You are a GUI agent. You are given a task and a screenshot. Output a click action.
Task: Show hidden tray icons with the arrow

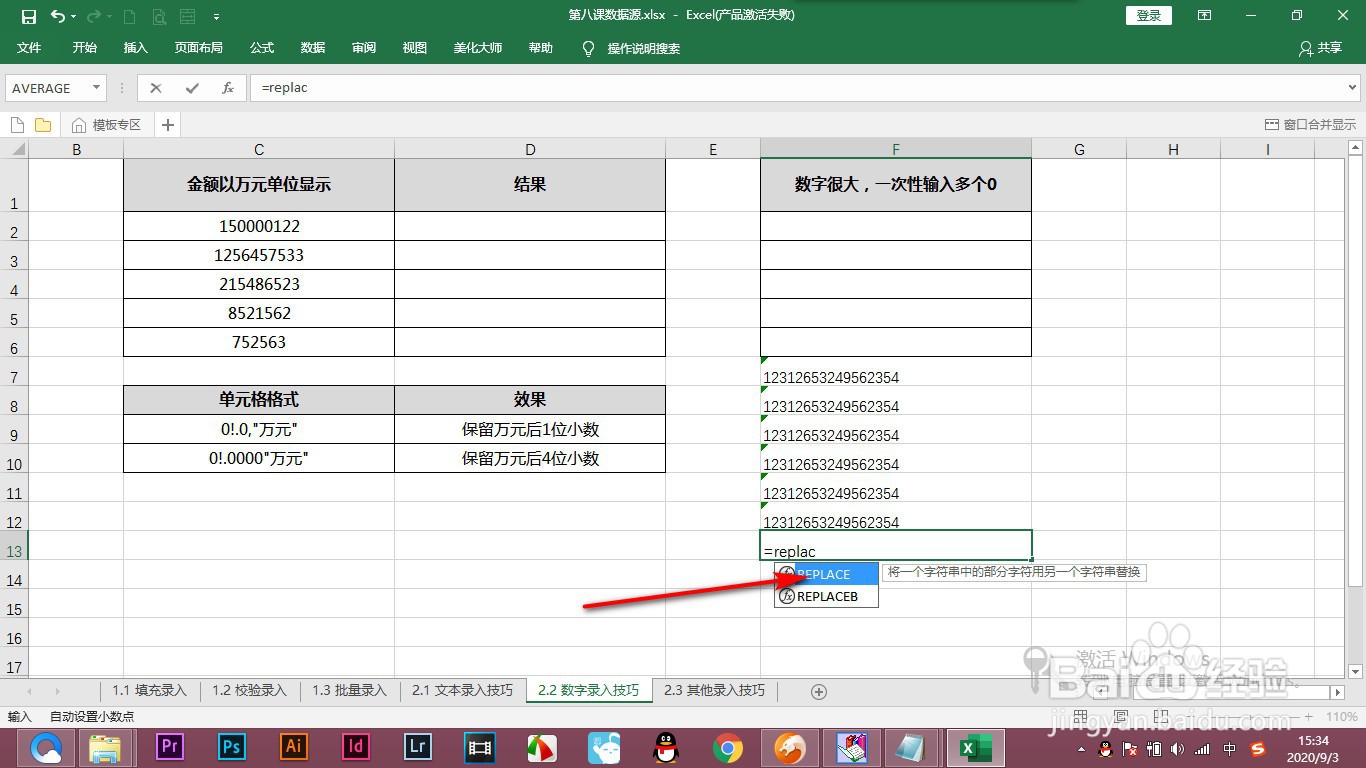tap(1083, 748)
